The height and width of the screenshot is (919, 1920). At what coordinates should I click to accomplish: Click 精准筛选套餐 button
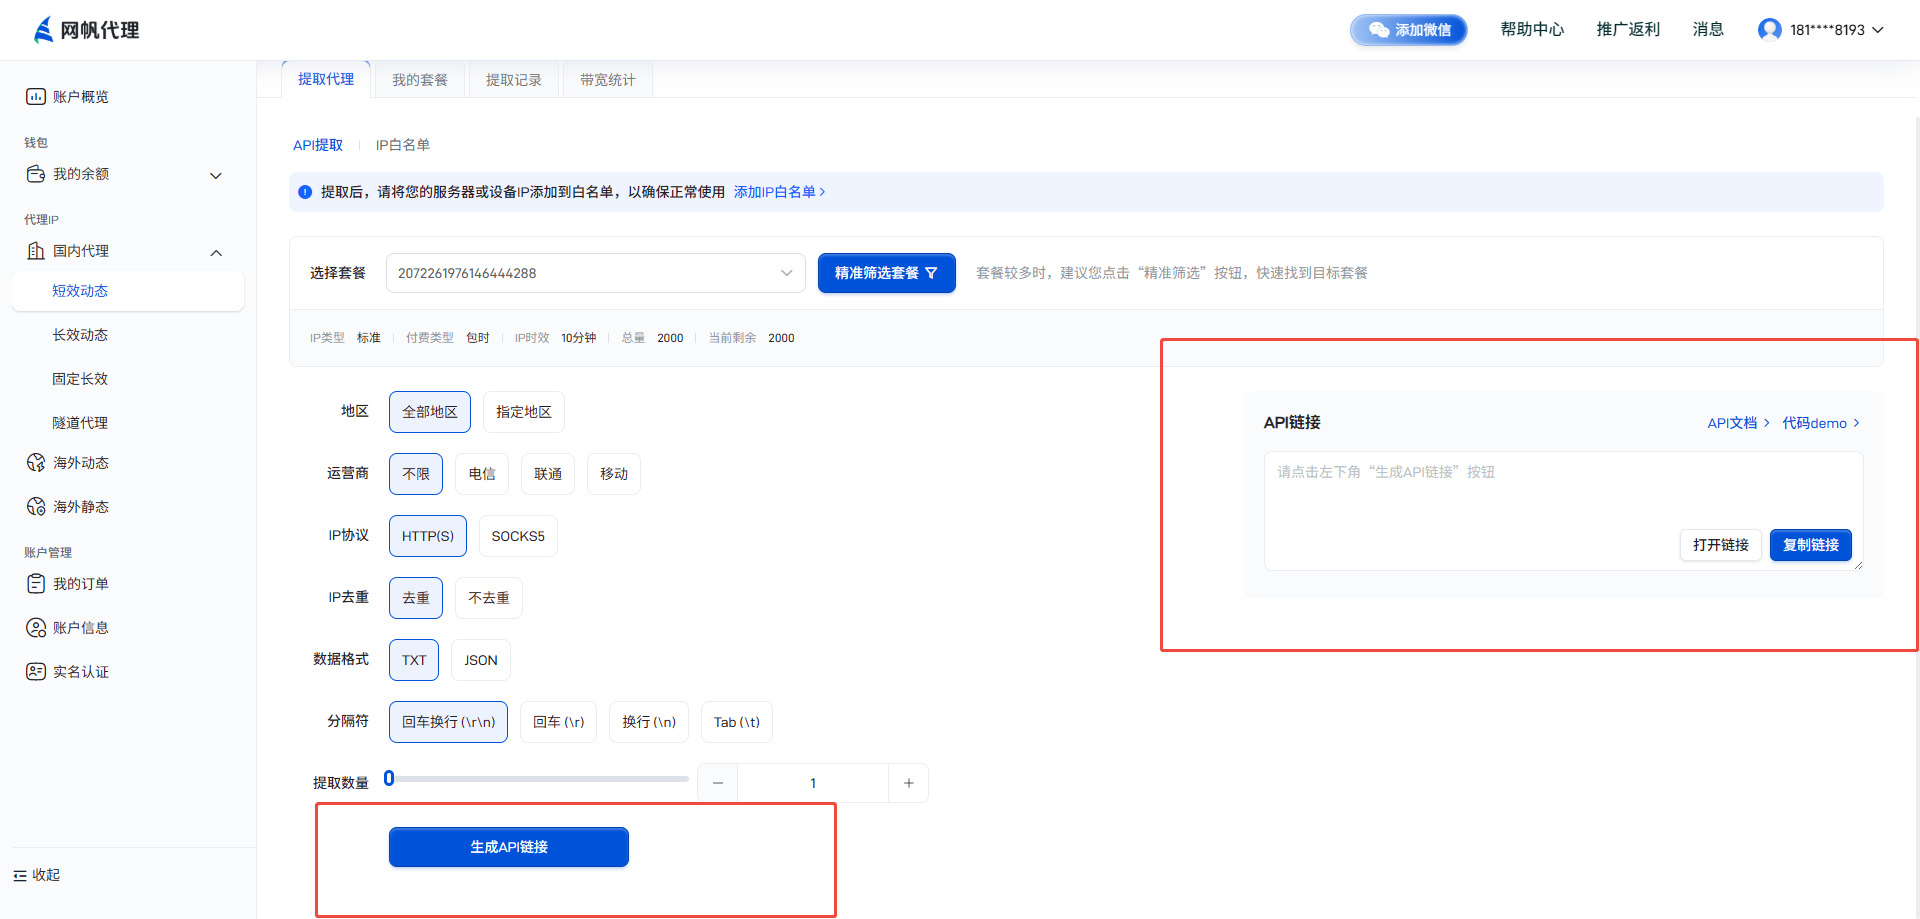[887, 273]
